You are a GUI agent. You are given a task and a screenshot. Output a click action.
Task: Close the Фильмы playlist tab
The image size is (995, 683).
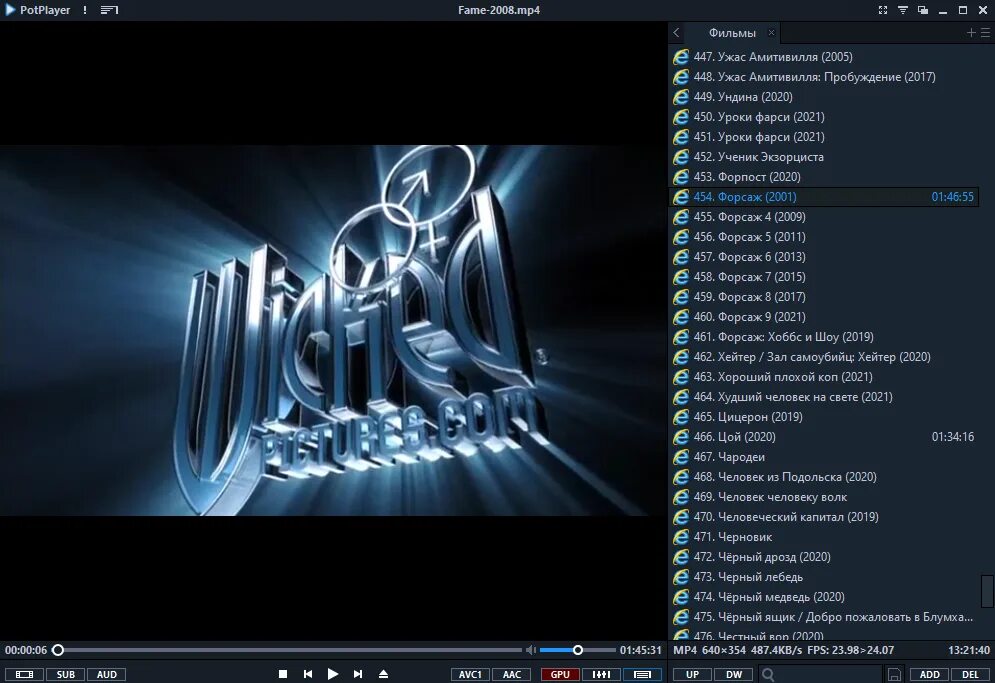[771, 32]
